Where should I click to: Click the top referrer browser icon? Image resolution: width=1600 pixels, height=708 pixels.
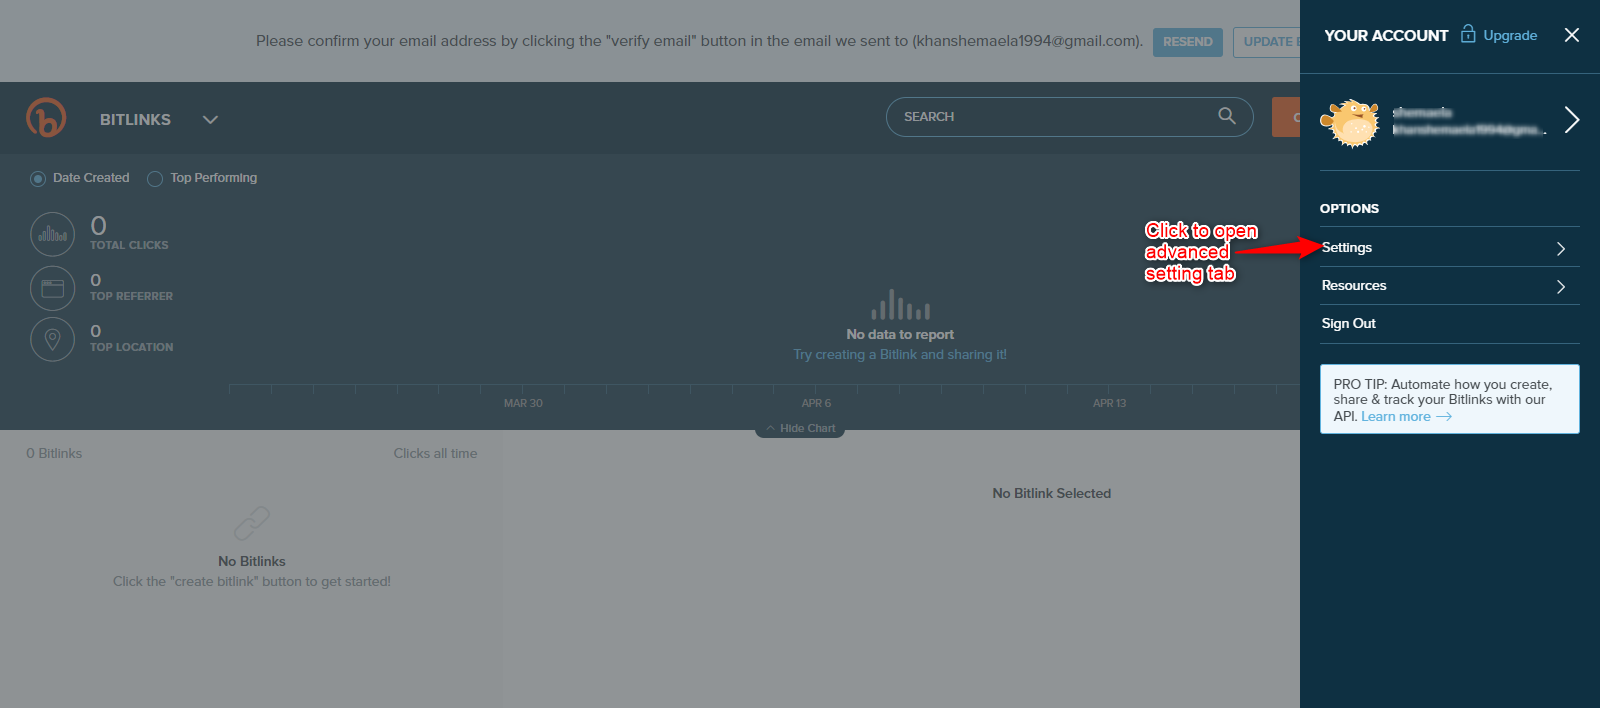click(x=52, y=288)
